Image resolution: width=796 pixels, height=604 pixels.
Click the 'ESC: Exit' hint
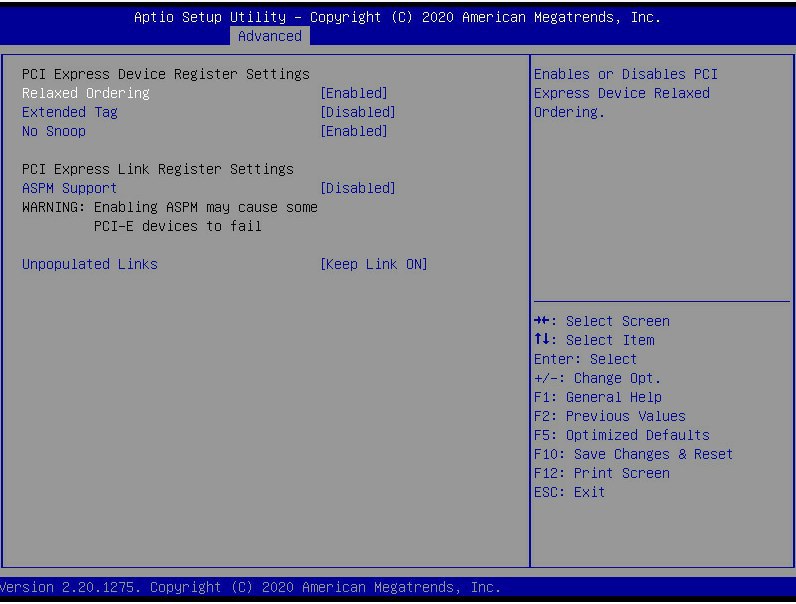[x=569, y=492]
